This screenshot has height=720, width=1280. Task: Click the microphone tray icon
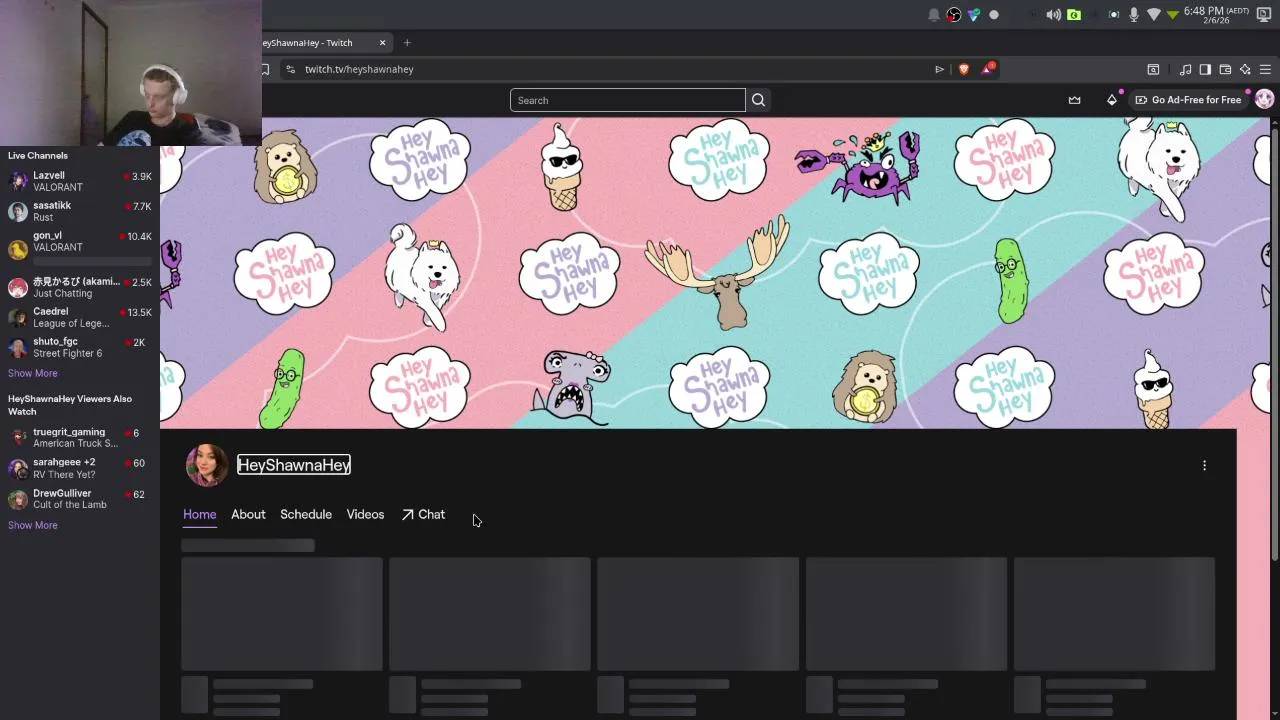pos(1133,14)
